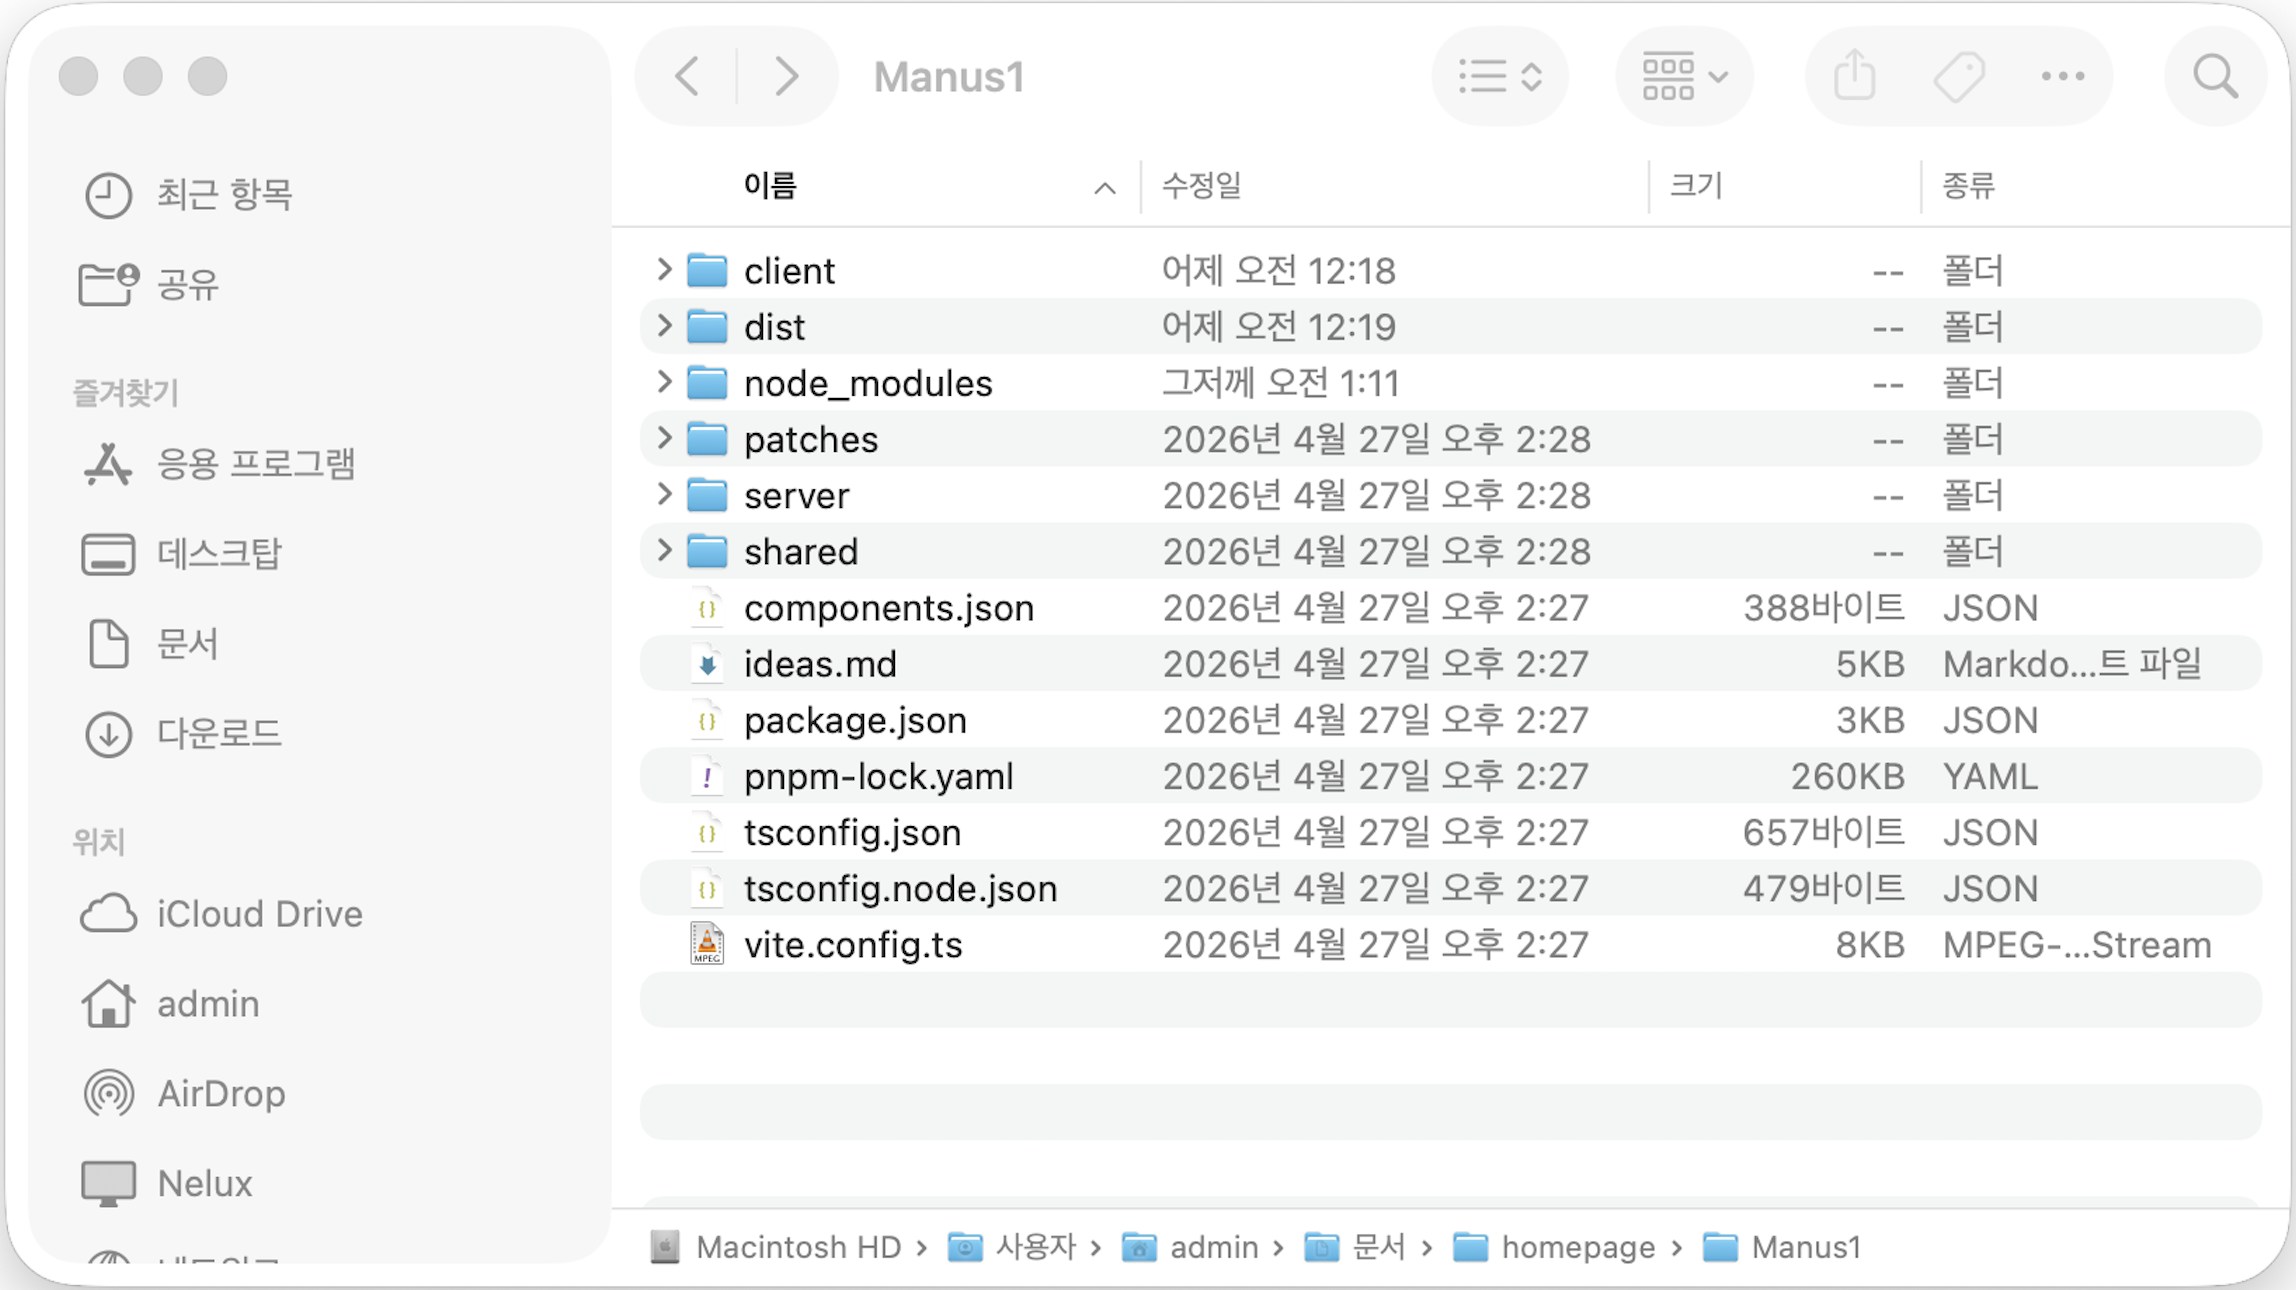This screenshot has height=1290, width=2296.
Task: Sort by 크기 column header
Action: pyautogui.click(x=1696, y=186)
